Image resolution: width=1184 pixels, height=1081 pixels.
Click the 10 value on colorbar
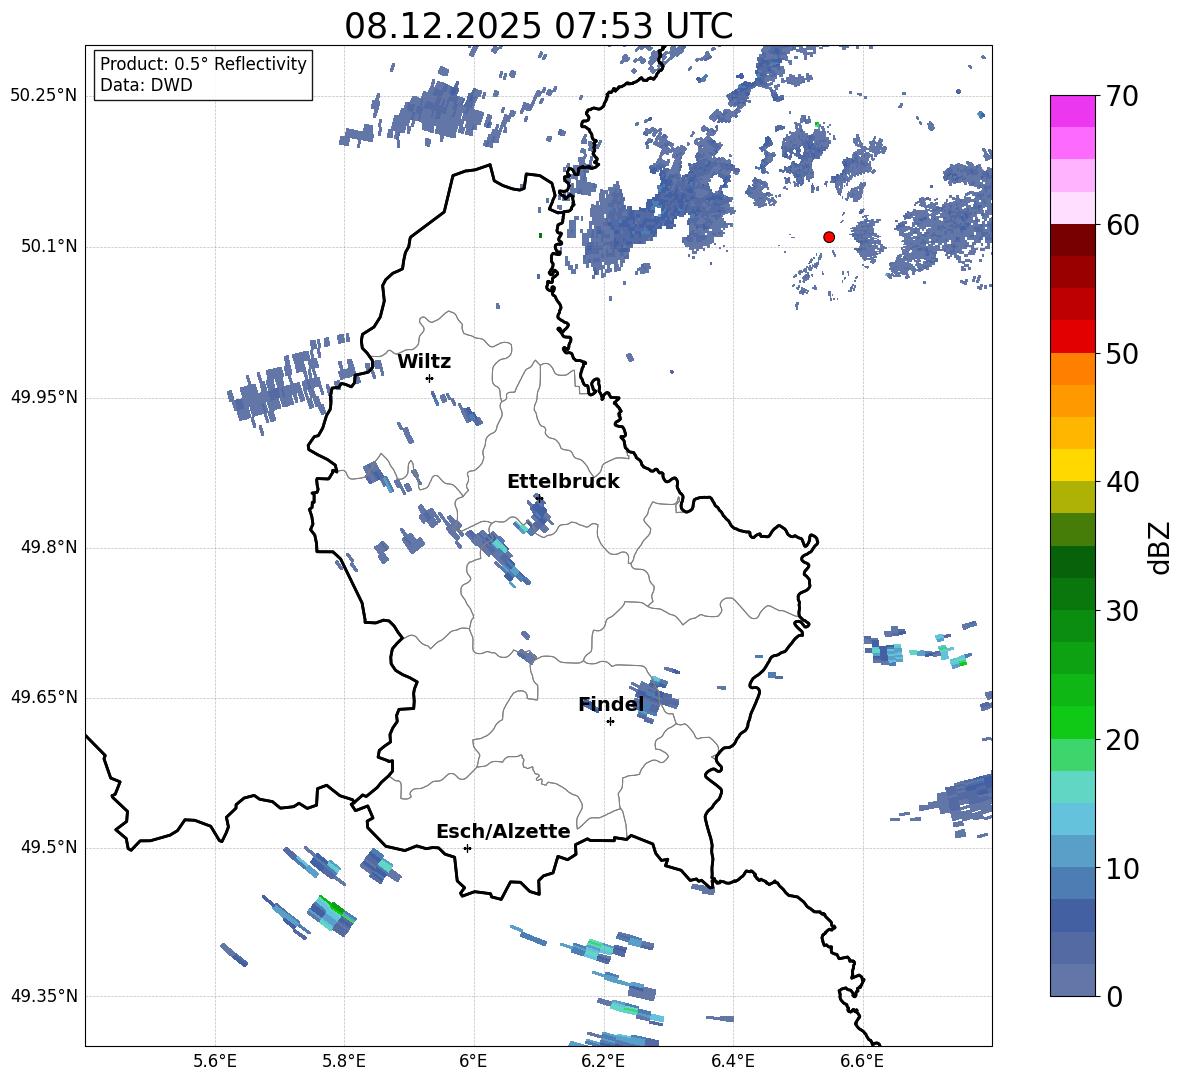pyautogui.click(x=1122, y=869)
